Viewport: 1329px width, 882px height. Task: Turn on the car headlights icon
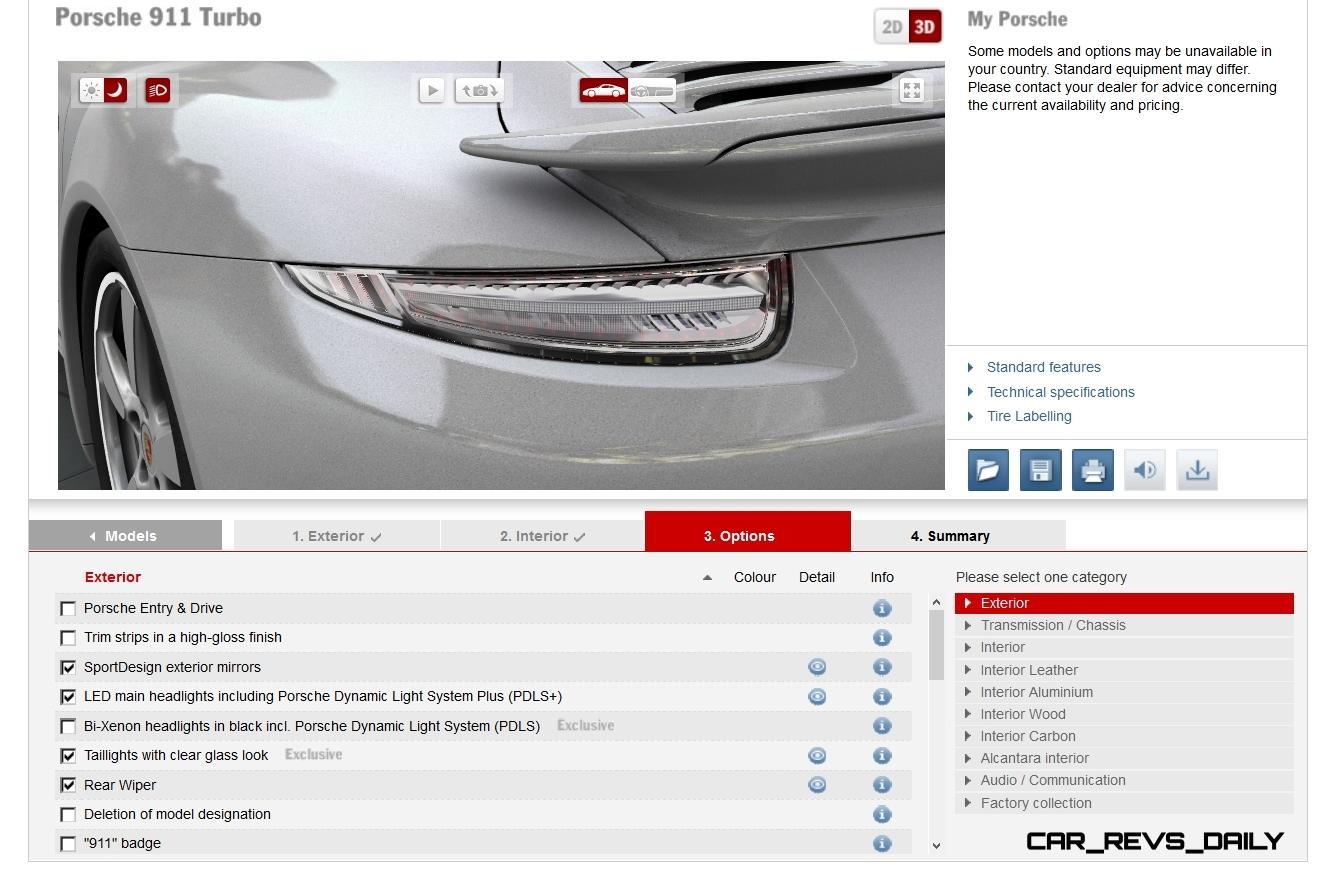click(158, 91)
